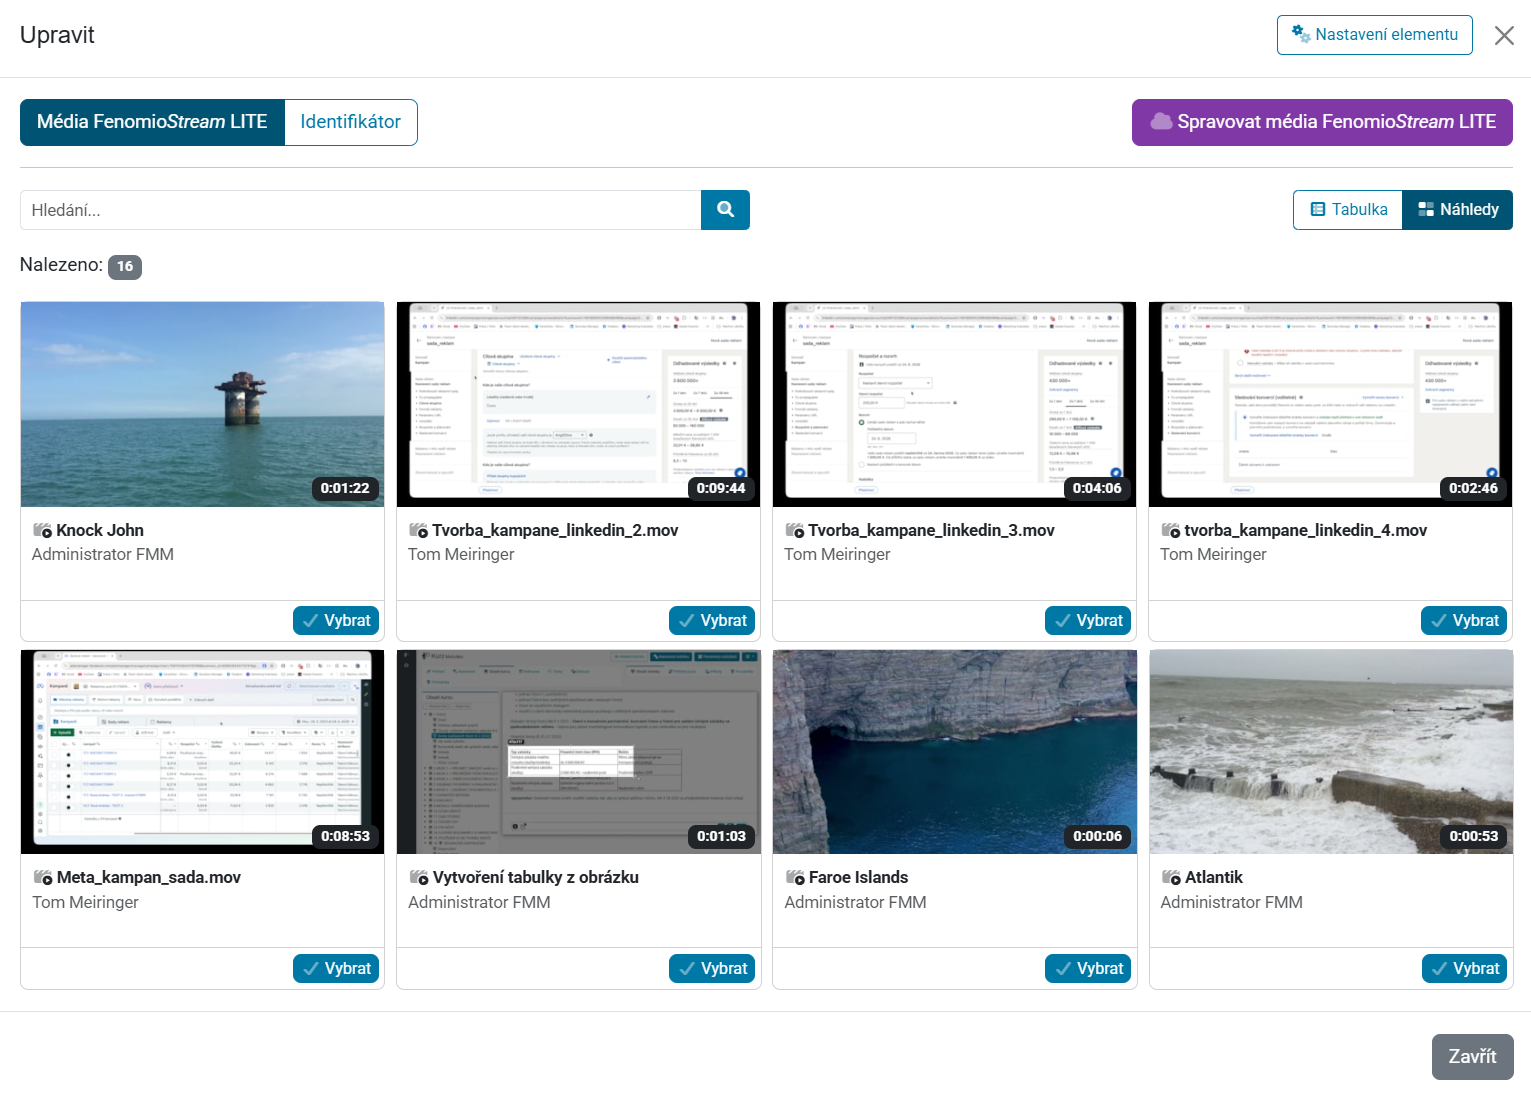Image resolution: width=1531 pixels, height=1095 pixels.
Task: Switch to Náhledy view
Action: coord(1458,210)
